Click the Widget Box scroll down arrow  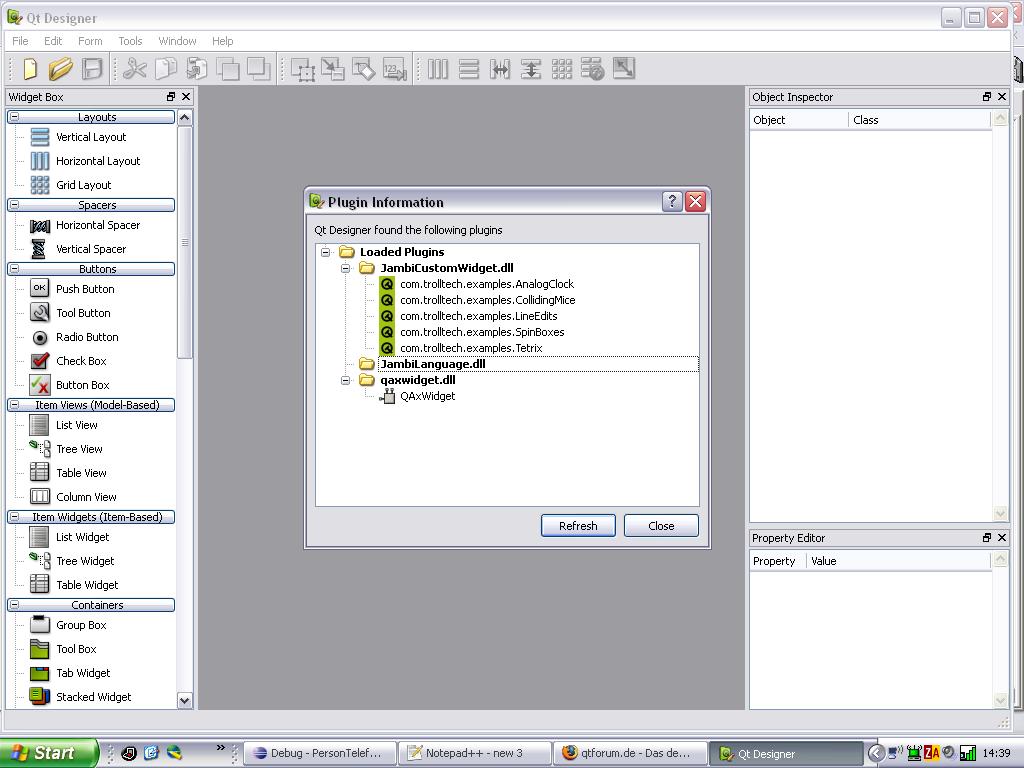pos(184,701)
